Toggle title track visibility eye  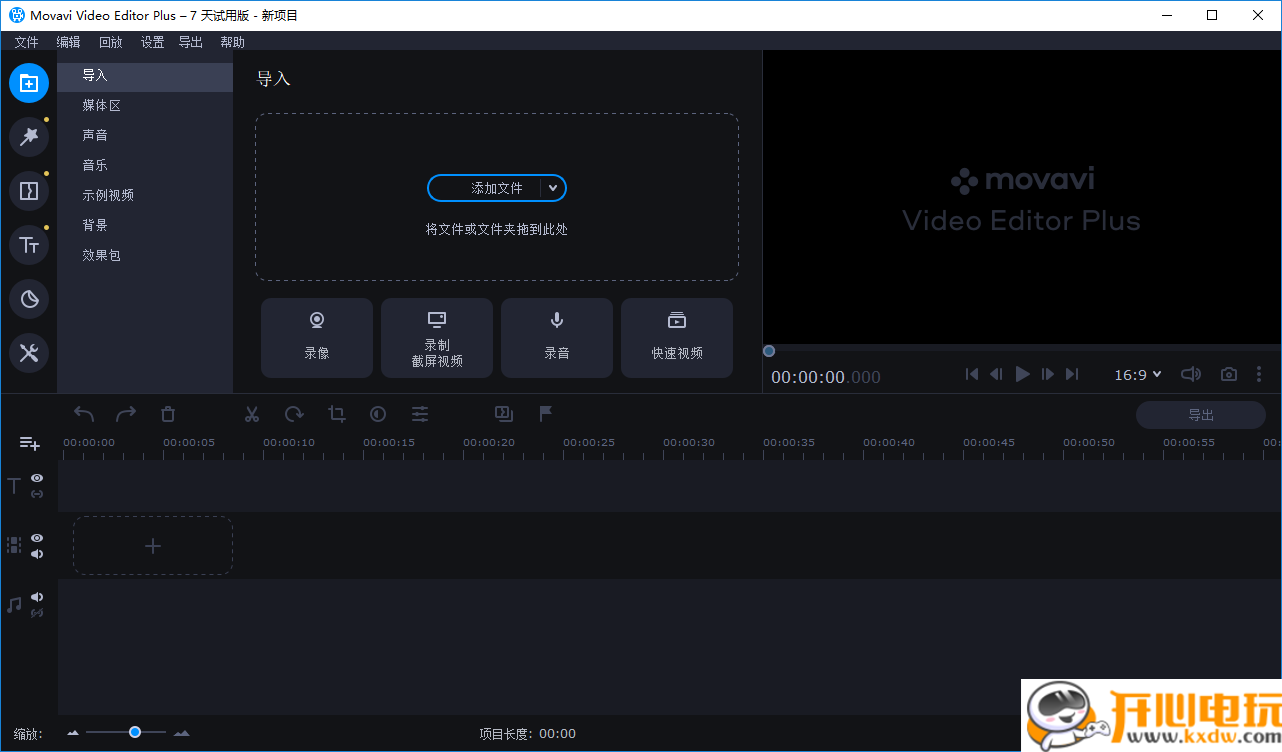(x=37, y=478)
